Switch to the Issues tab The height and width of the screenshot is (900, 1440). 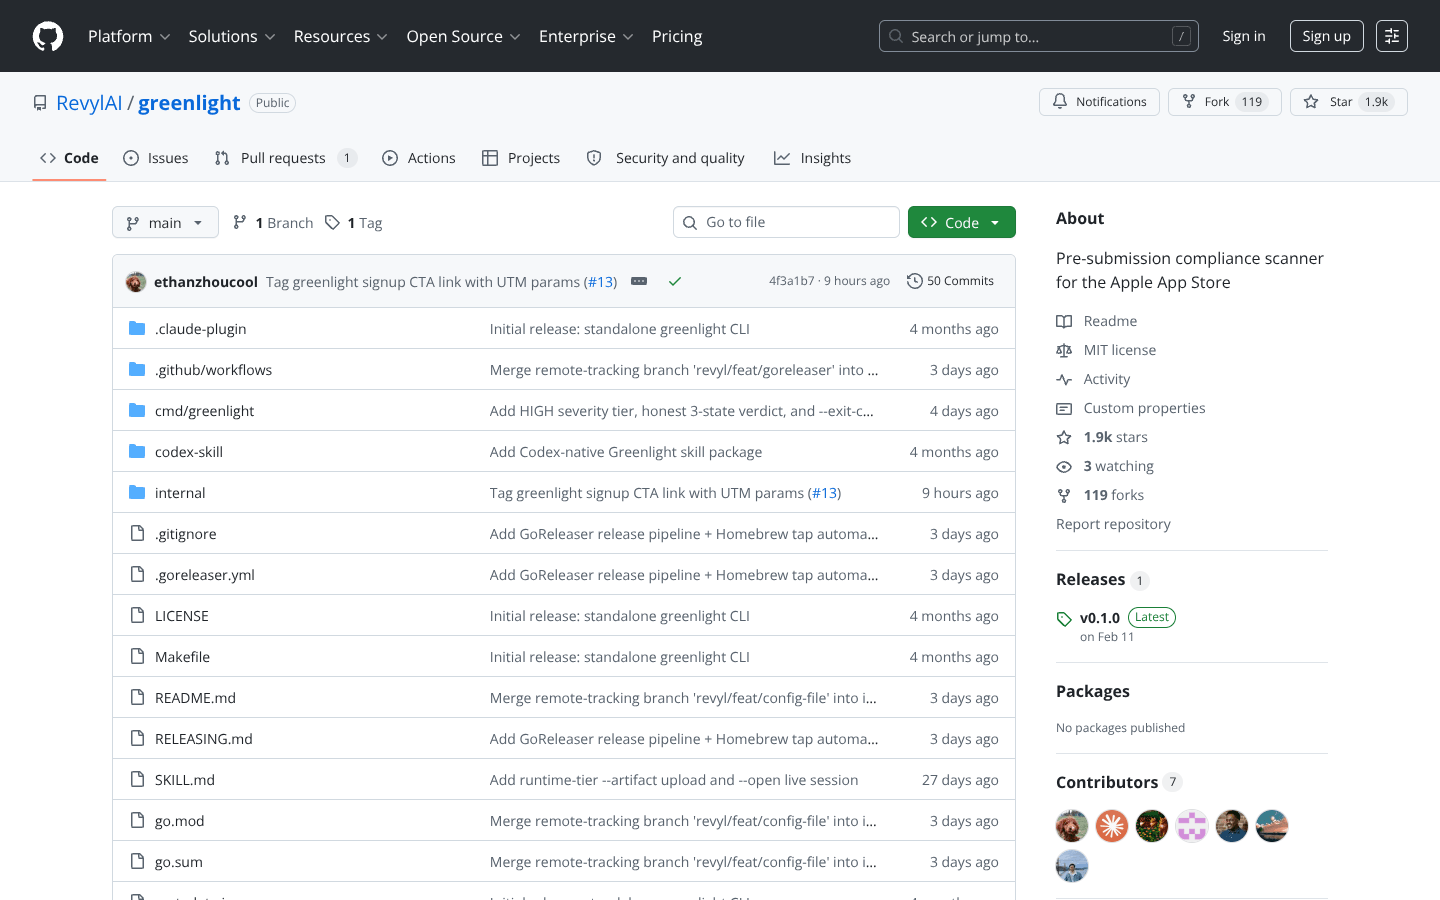coord(156,158)
